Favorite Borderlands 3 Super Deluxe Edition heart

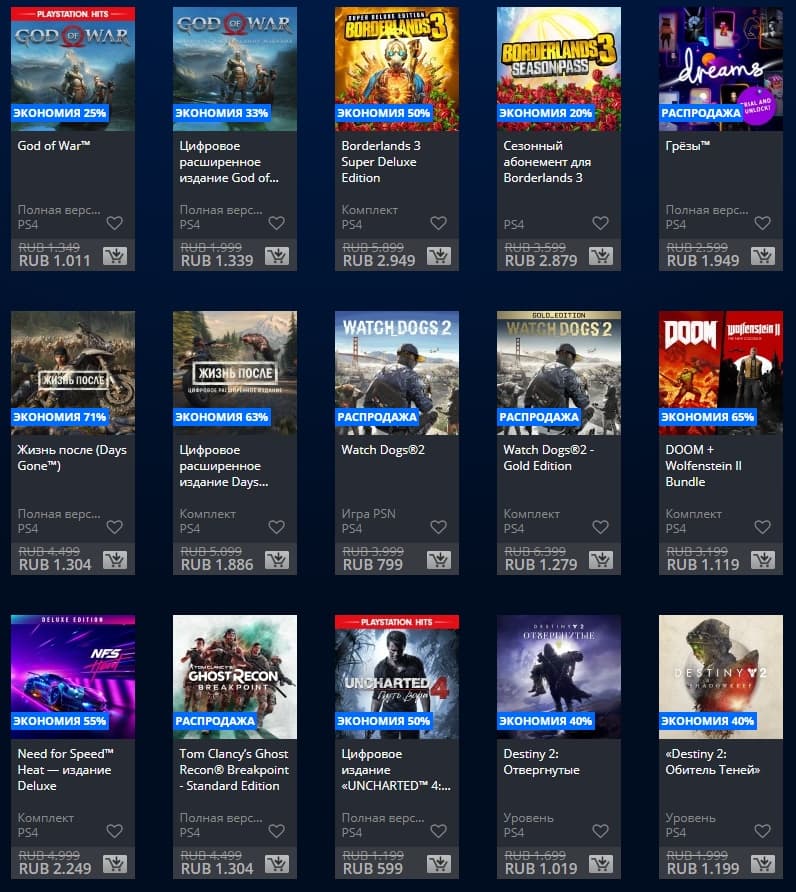pyautogui.click(x=438, y=223)
